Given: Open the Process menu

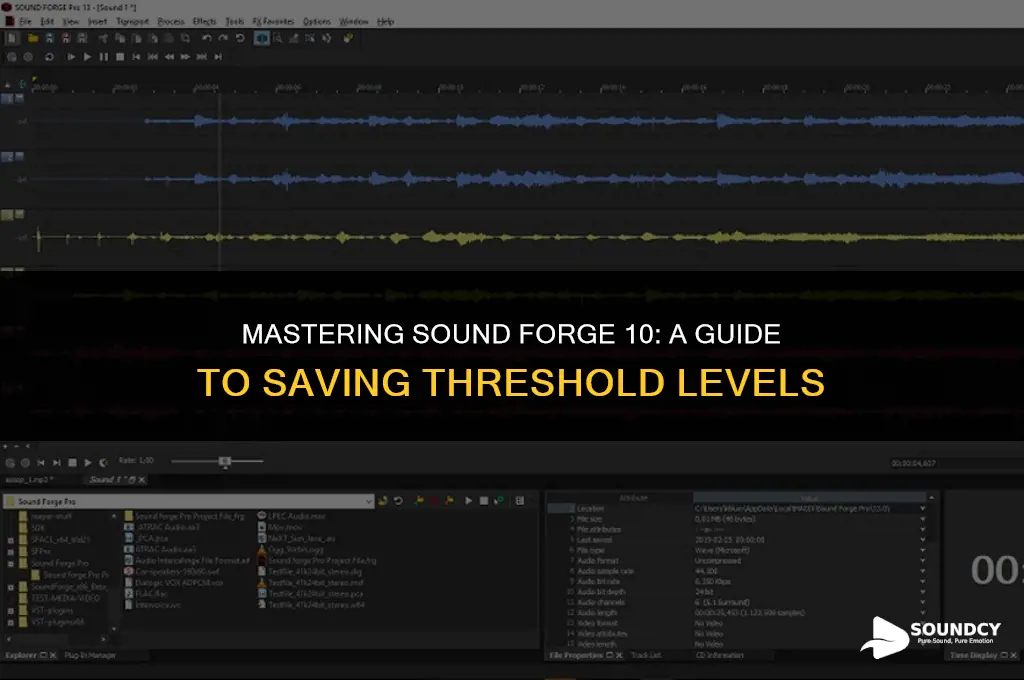Looking at the screenshot, I should point(171,22).
